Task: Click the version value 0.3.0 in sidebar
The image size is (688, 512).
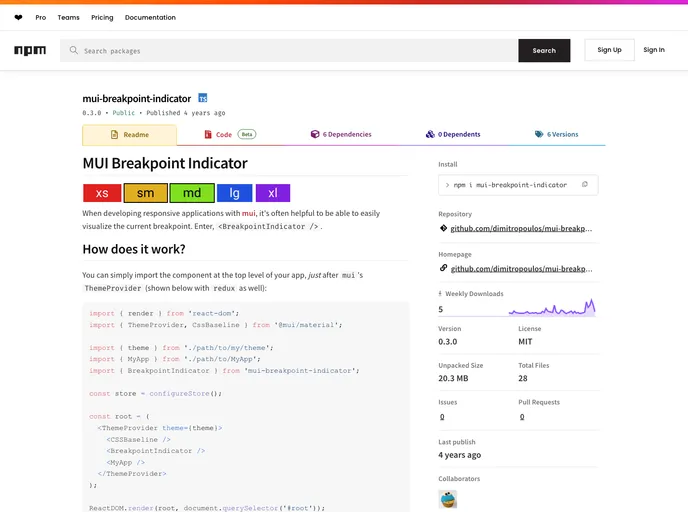Action: tap(448, 342)
